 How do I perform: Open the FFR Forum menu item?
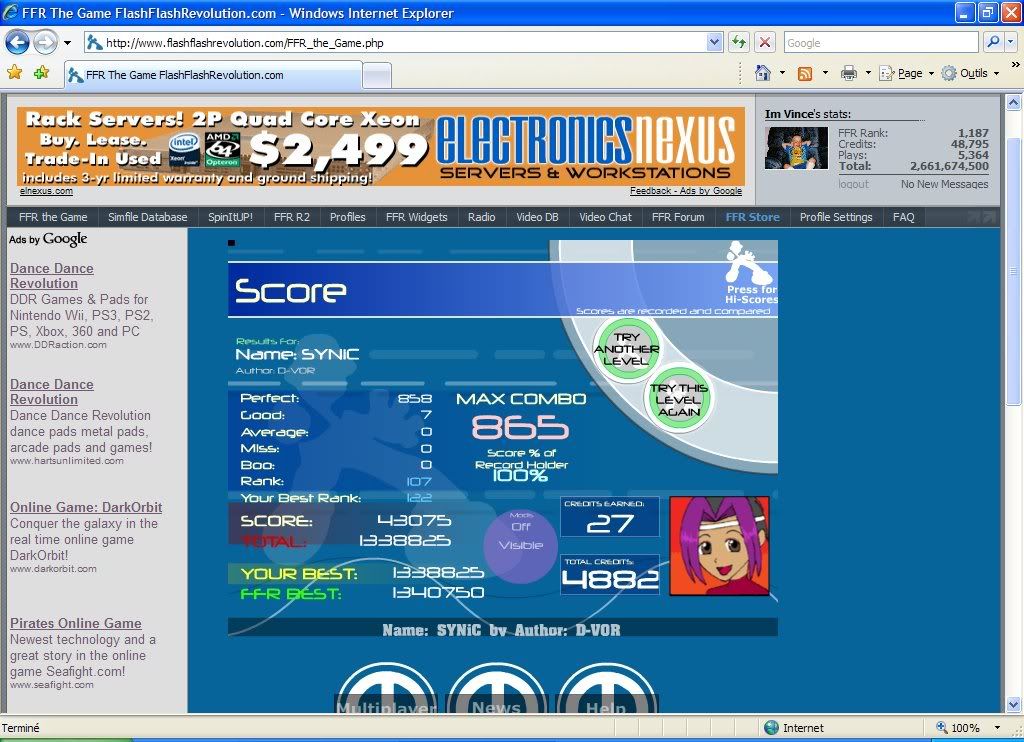[x=678, y=217]
